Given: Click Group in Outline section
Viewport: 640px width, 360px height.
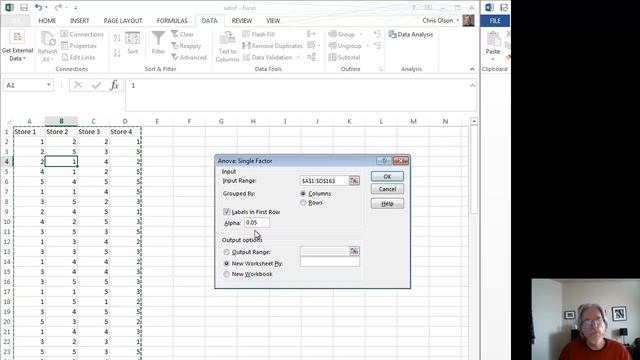Looking at the screenshot, I should tap(342, 34).
